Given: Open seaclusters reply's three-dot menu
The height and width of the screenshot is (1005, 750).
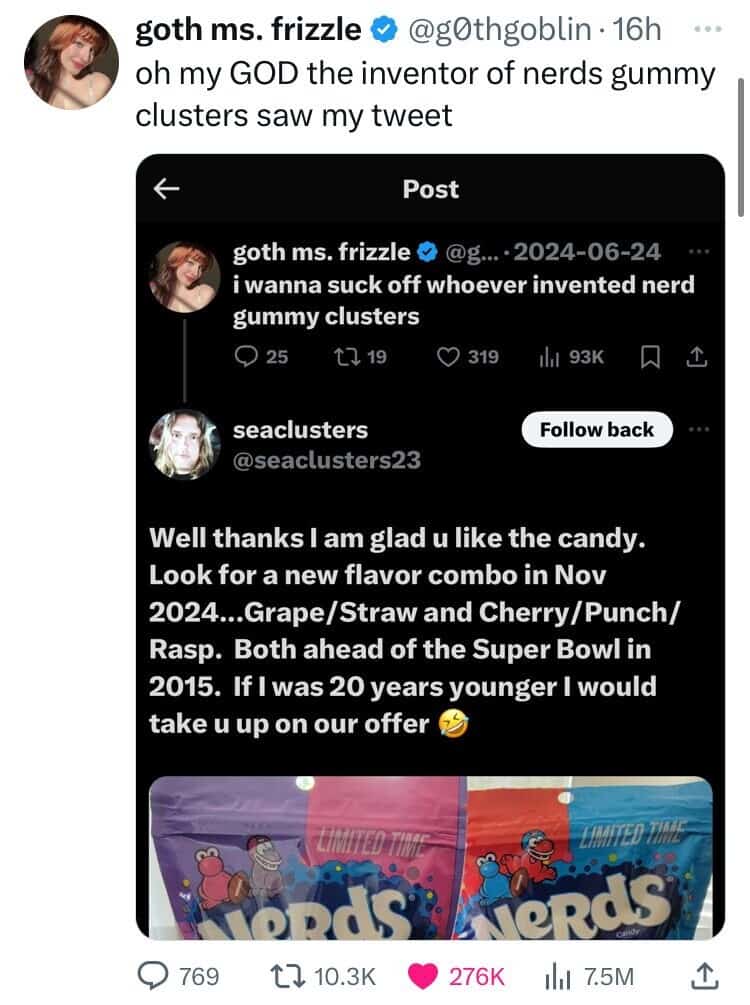Looking at the screenshot, I should pyautogui.click(x=699, y=429).
